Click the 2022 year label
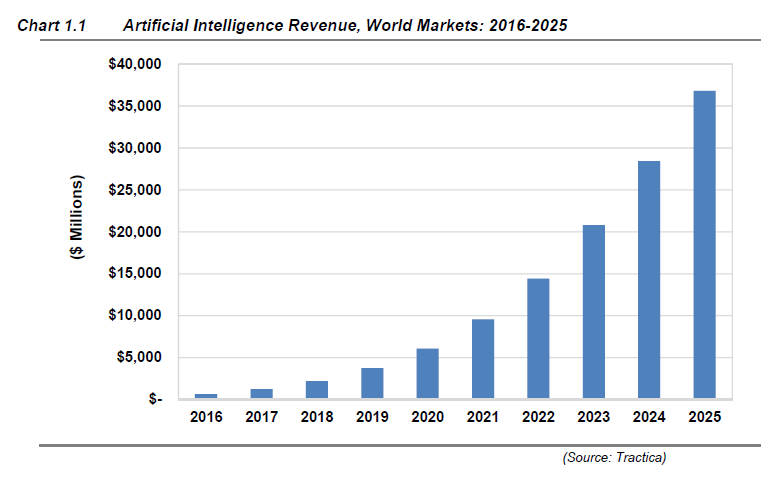Screen dimensions: 779x480 click(539, 417)
